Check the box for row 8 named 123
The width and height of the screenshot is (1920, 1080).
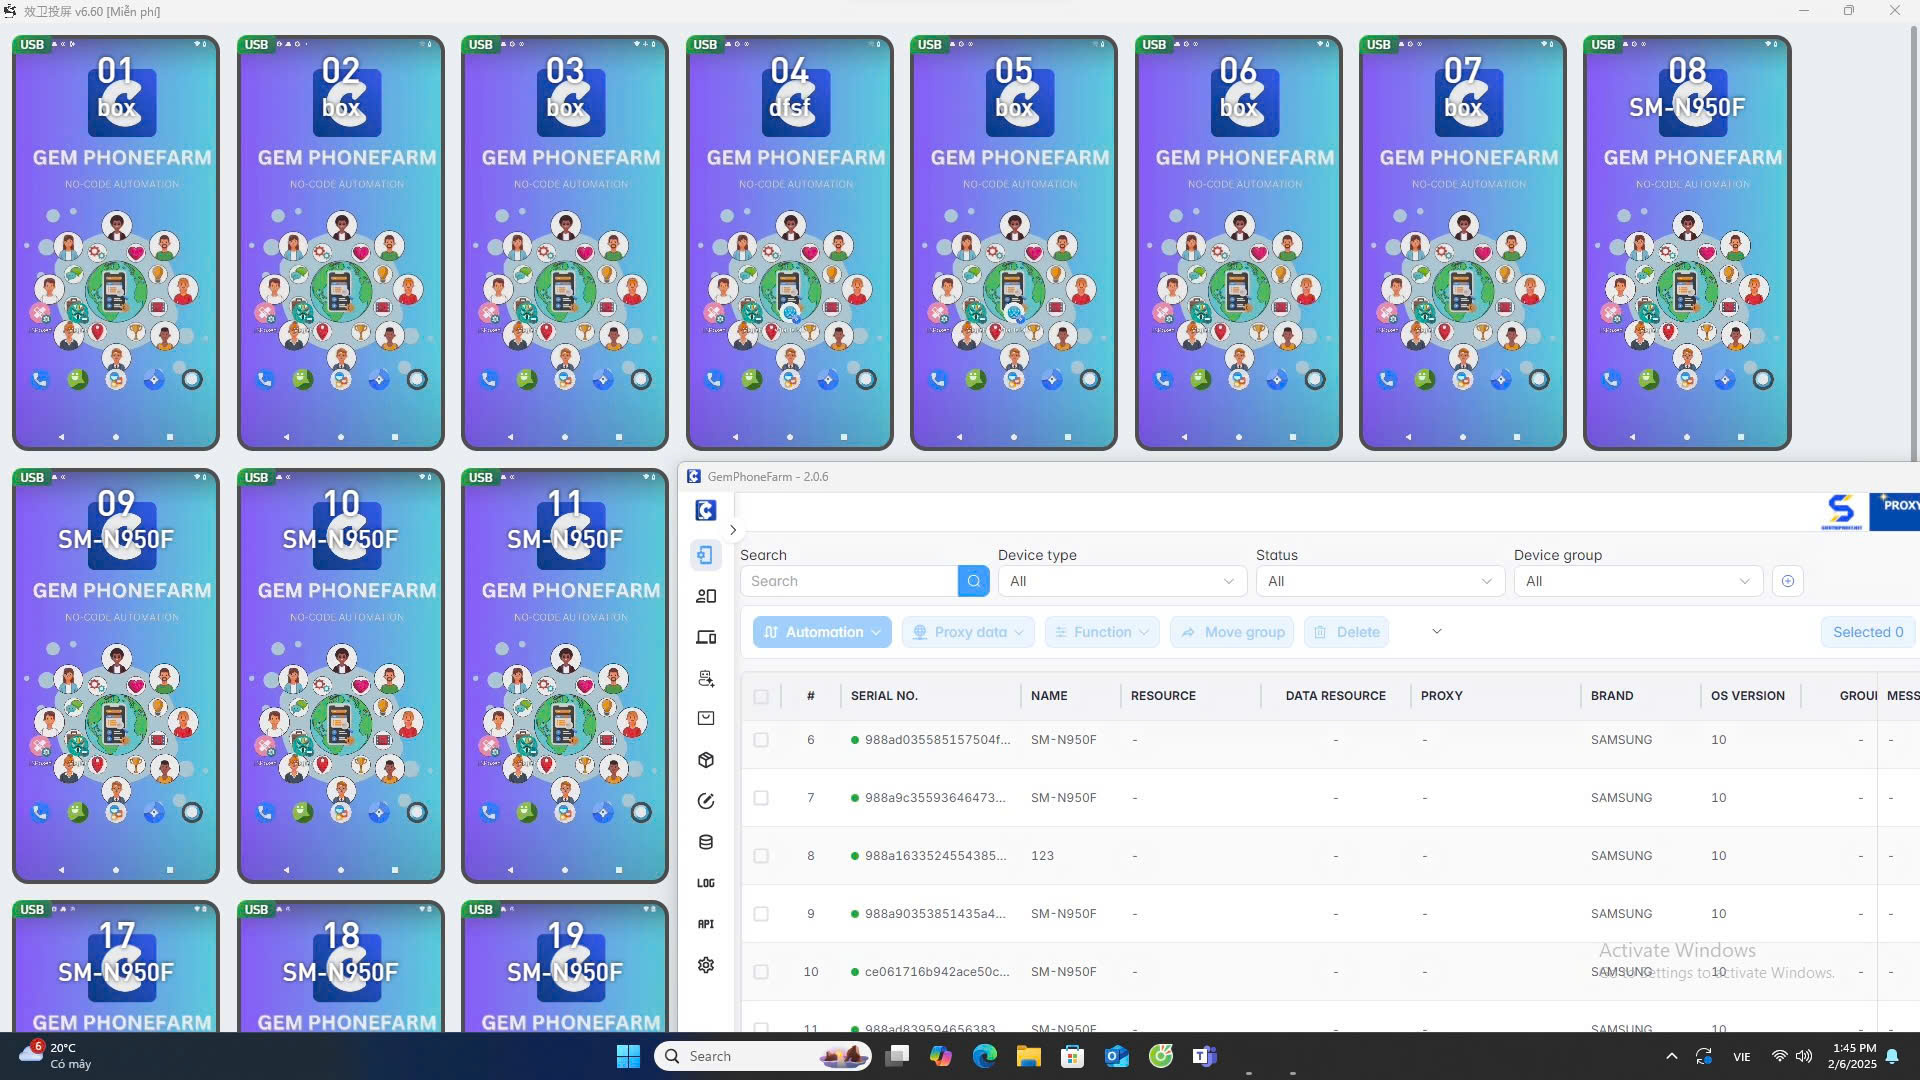(x=761, y=856)
